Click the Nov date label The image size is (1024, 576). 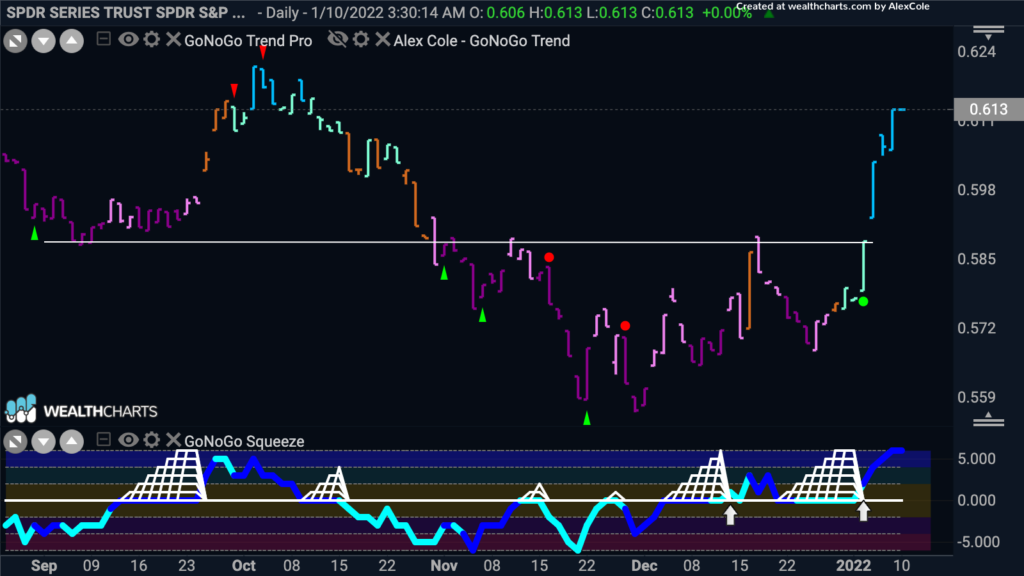point(444,566)
